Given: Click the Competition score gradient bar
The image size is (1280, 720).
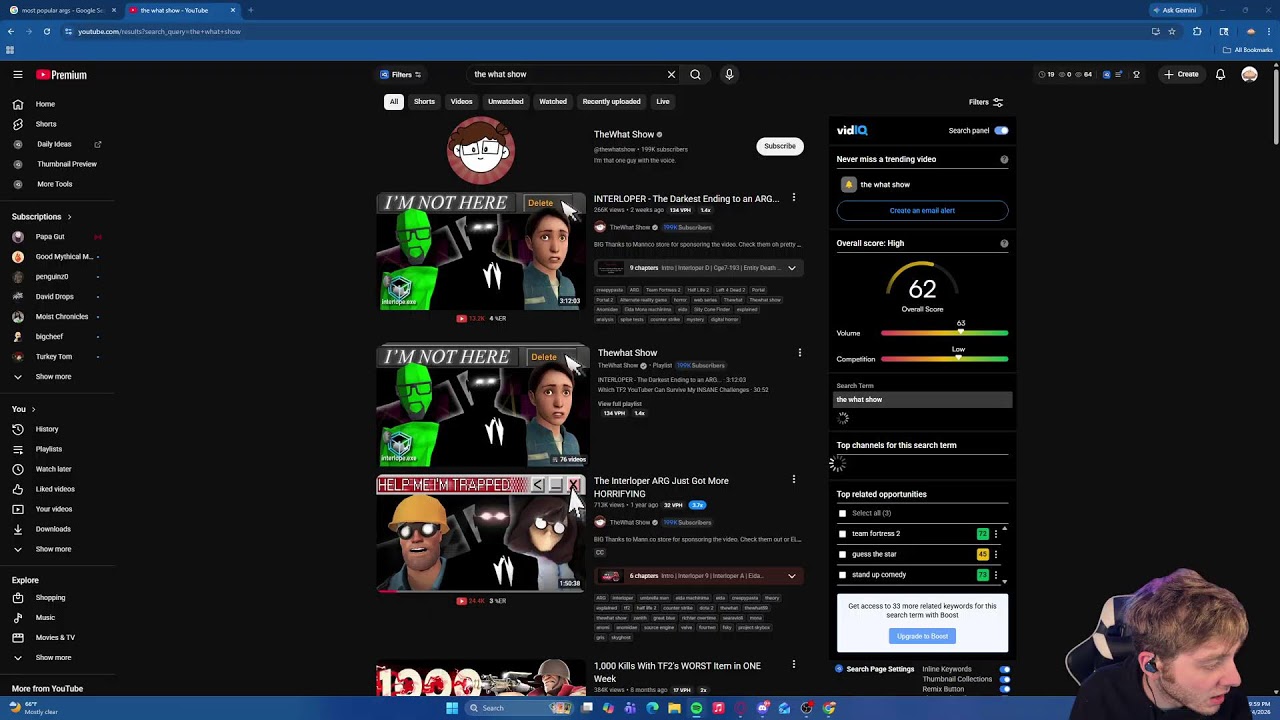Looking at the screenshot, I should [944, 359].
